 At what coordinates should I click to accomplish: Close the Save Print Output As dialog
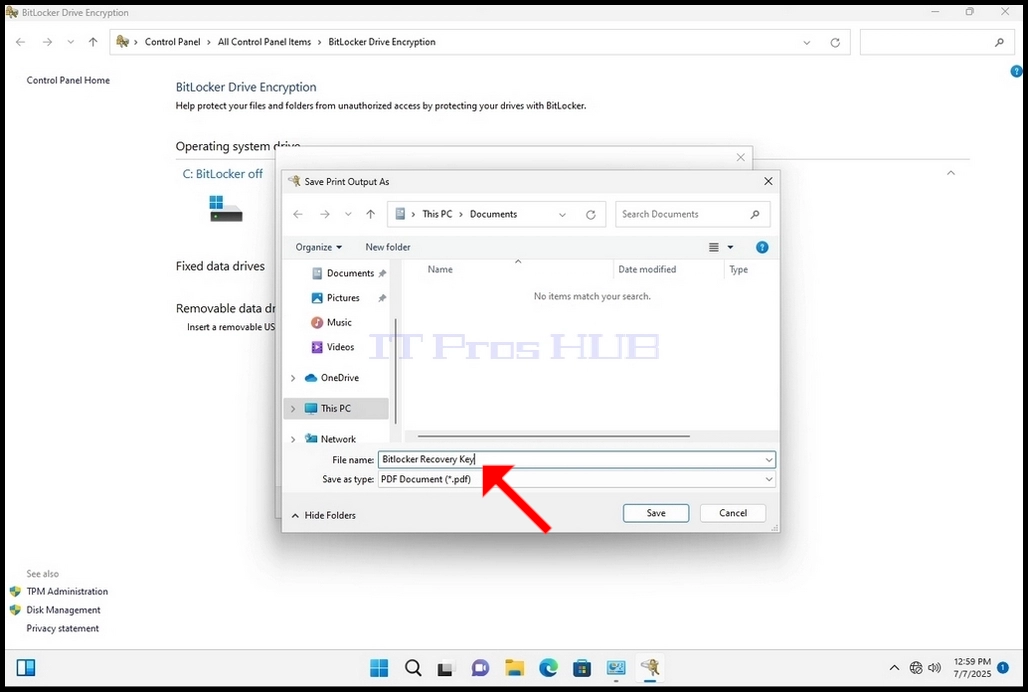(x=768, y=181)
